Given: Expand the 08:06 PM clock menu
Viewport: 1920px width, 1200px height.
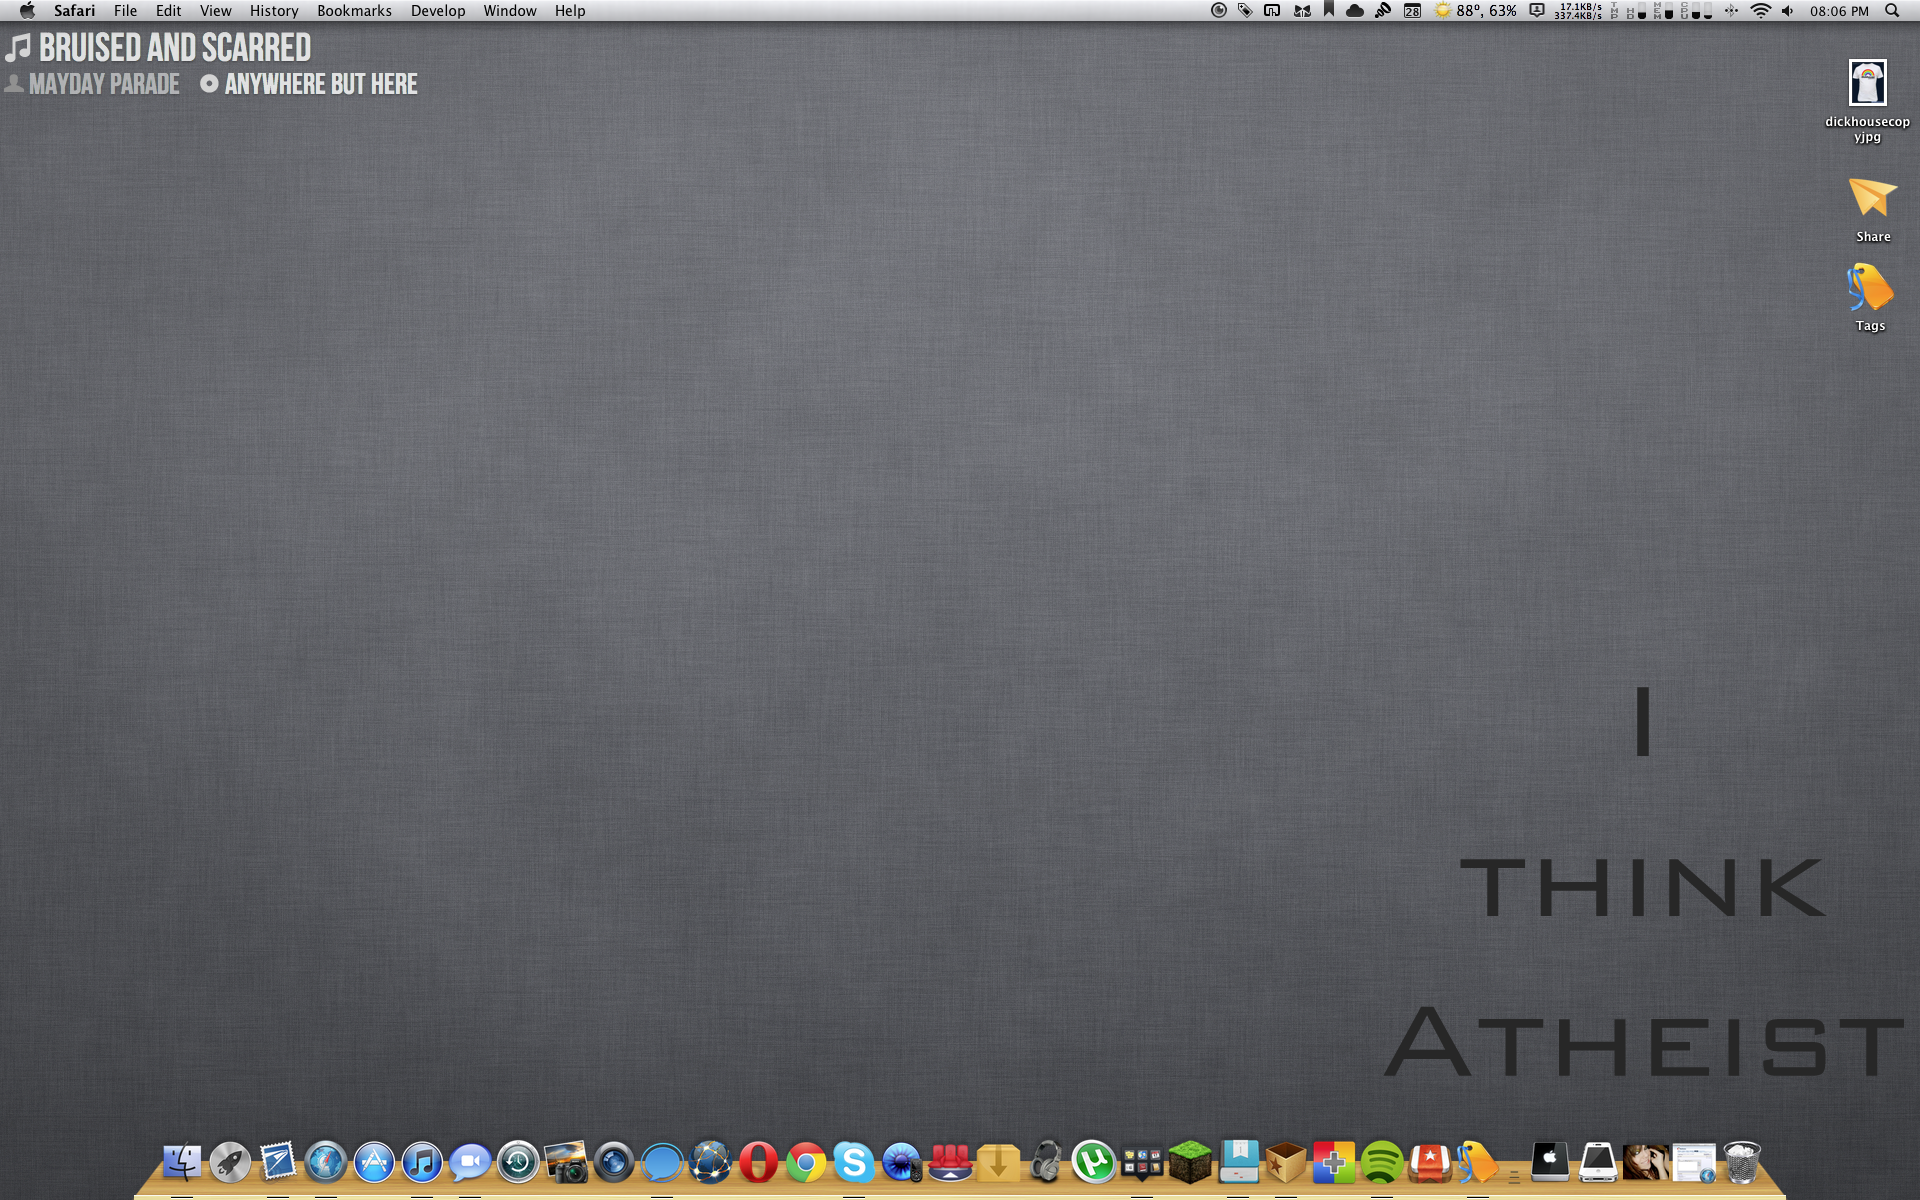Looking at the screenshot, I should tap(1838, 11).
